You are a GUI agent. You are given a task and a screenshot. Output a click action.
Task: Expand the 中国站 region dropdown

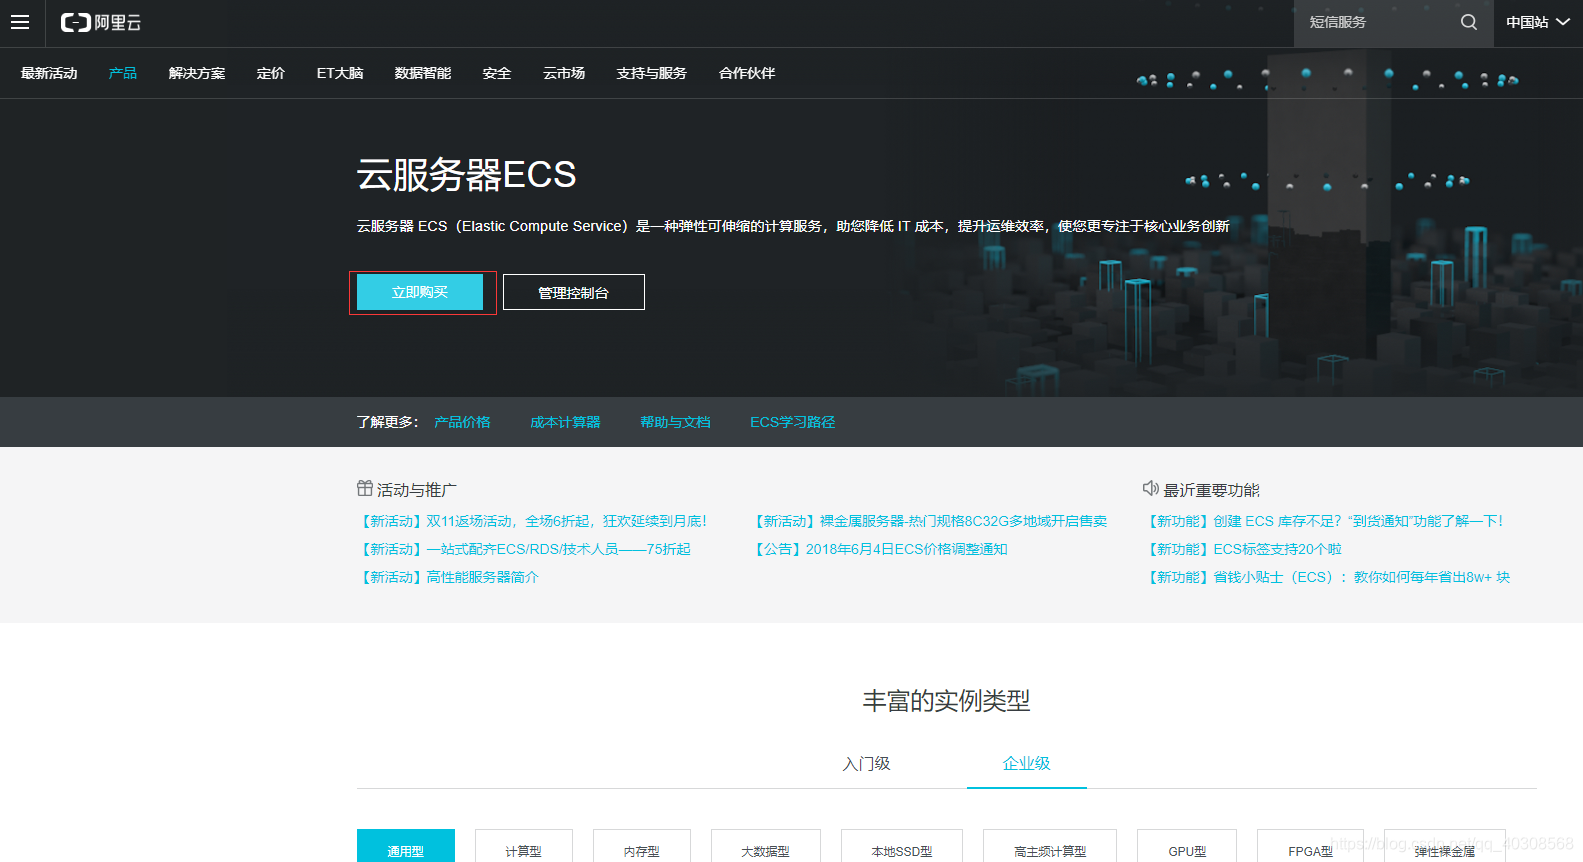[1537, 22]
